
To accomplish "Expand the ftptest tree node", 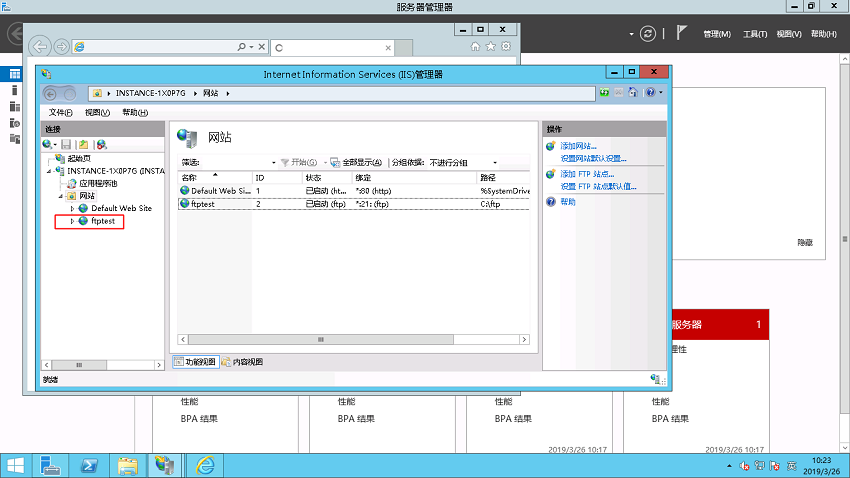I will point(72,221).
